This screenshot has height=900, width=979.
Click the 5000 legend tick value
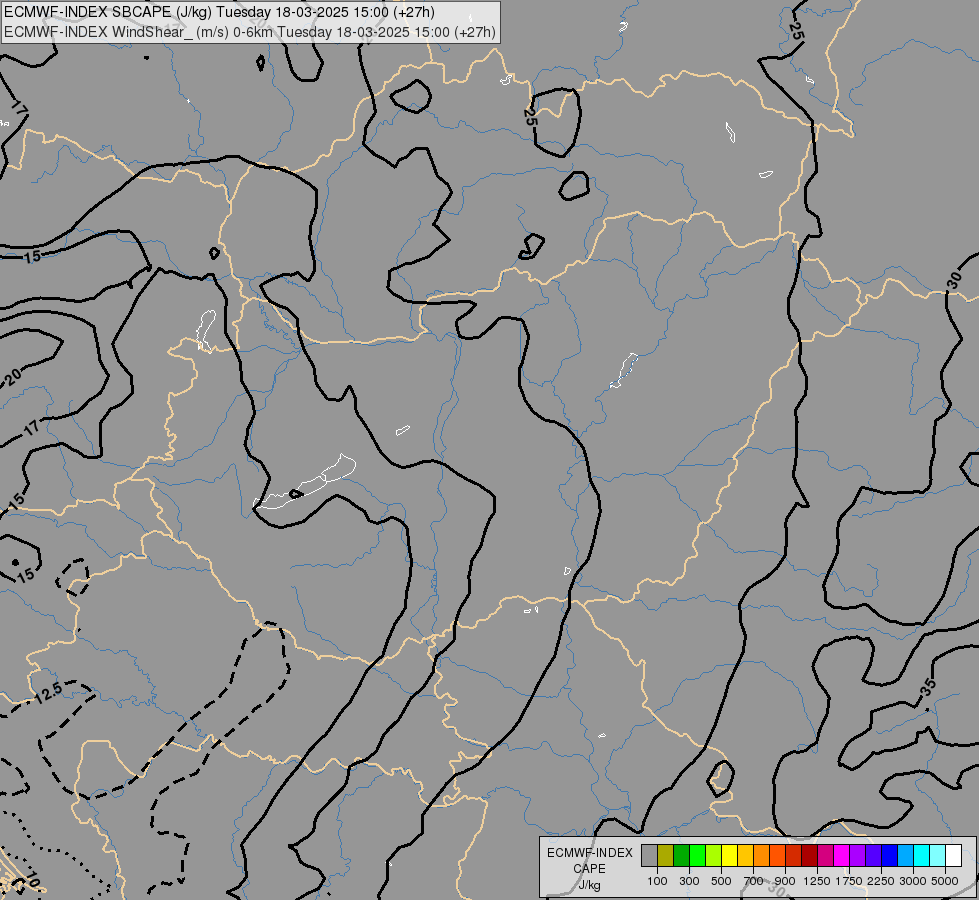click(x=945, y=881)
